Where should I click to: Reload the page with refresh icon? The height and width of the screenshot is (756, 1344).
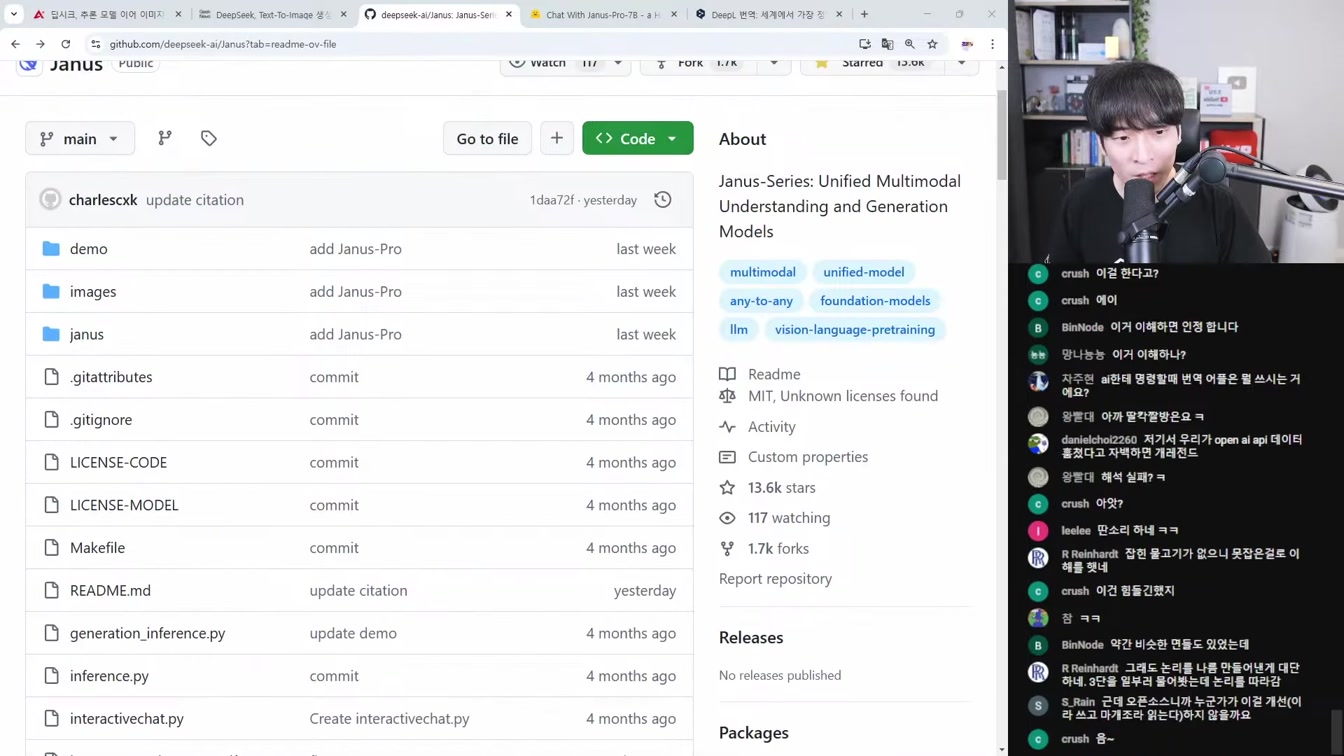pos(66,44)
